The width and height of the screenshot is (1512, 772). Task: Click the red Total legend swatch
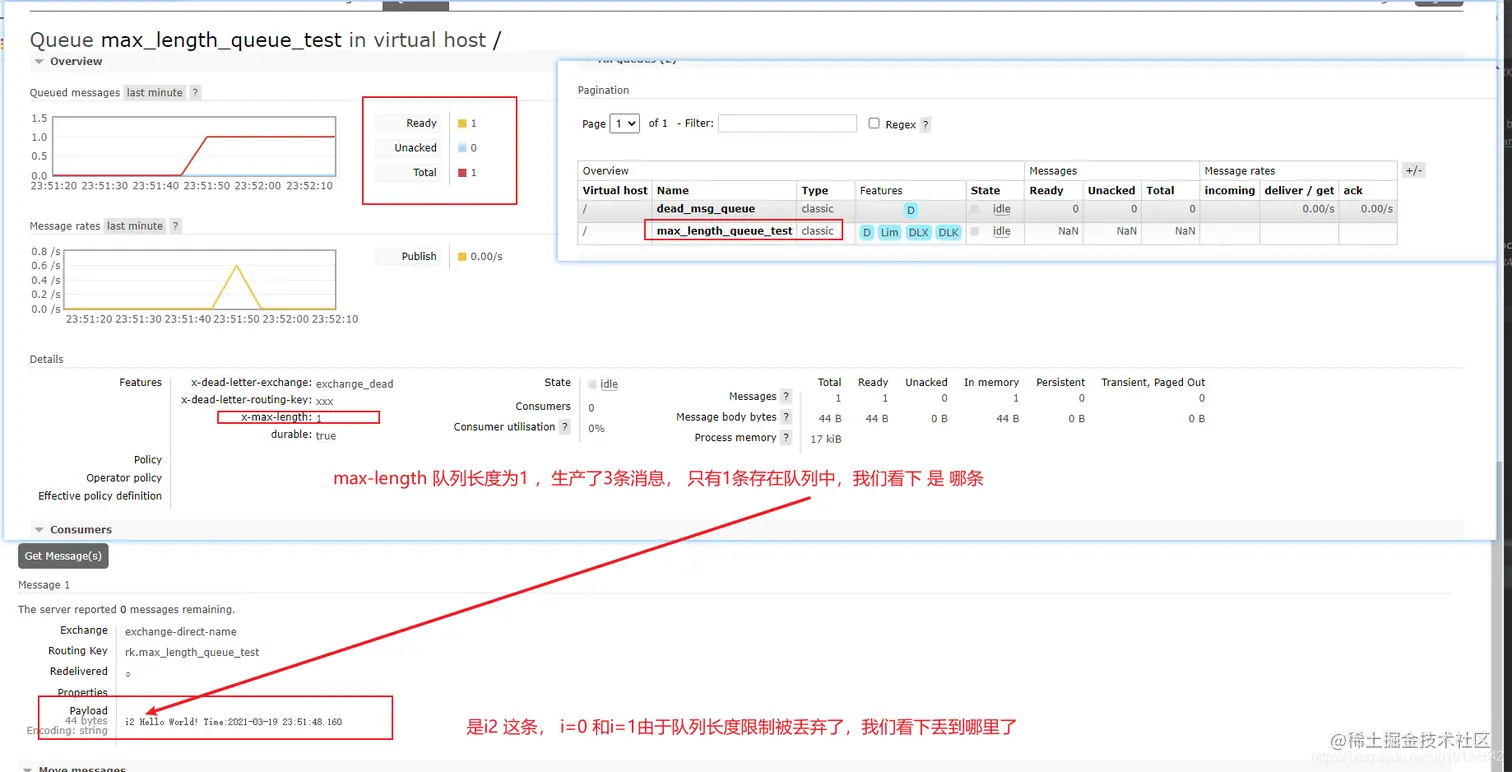coord(462,173)
